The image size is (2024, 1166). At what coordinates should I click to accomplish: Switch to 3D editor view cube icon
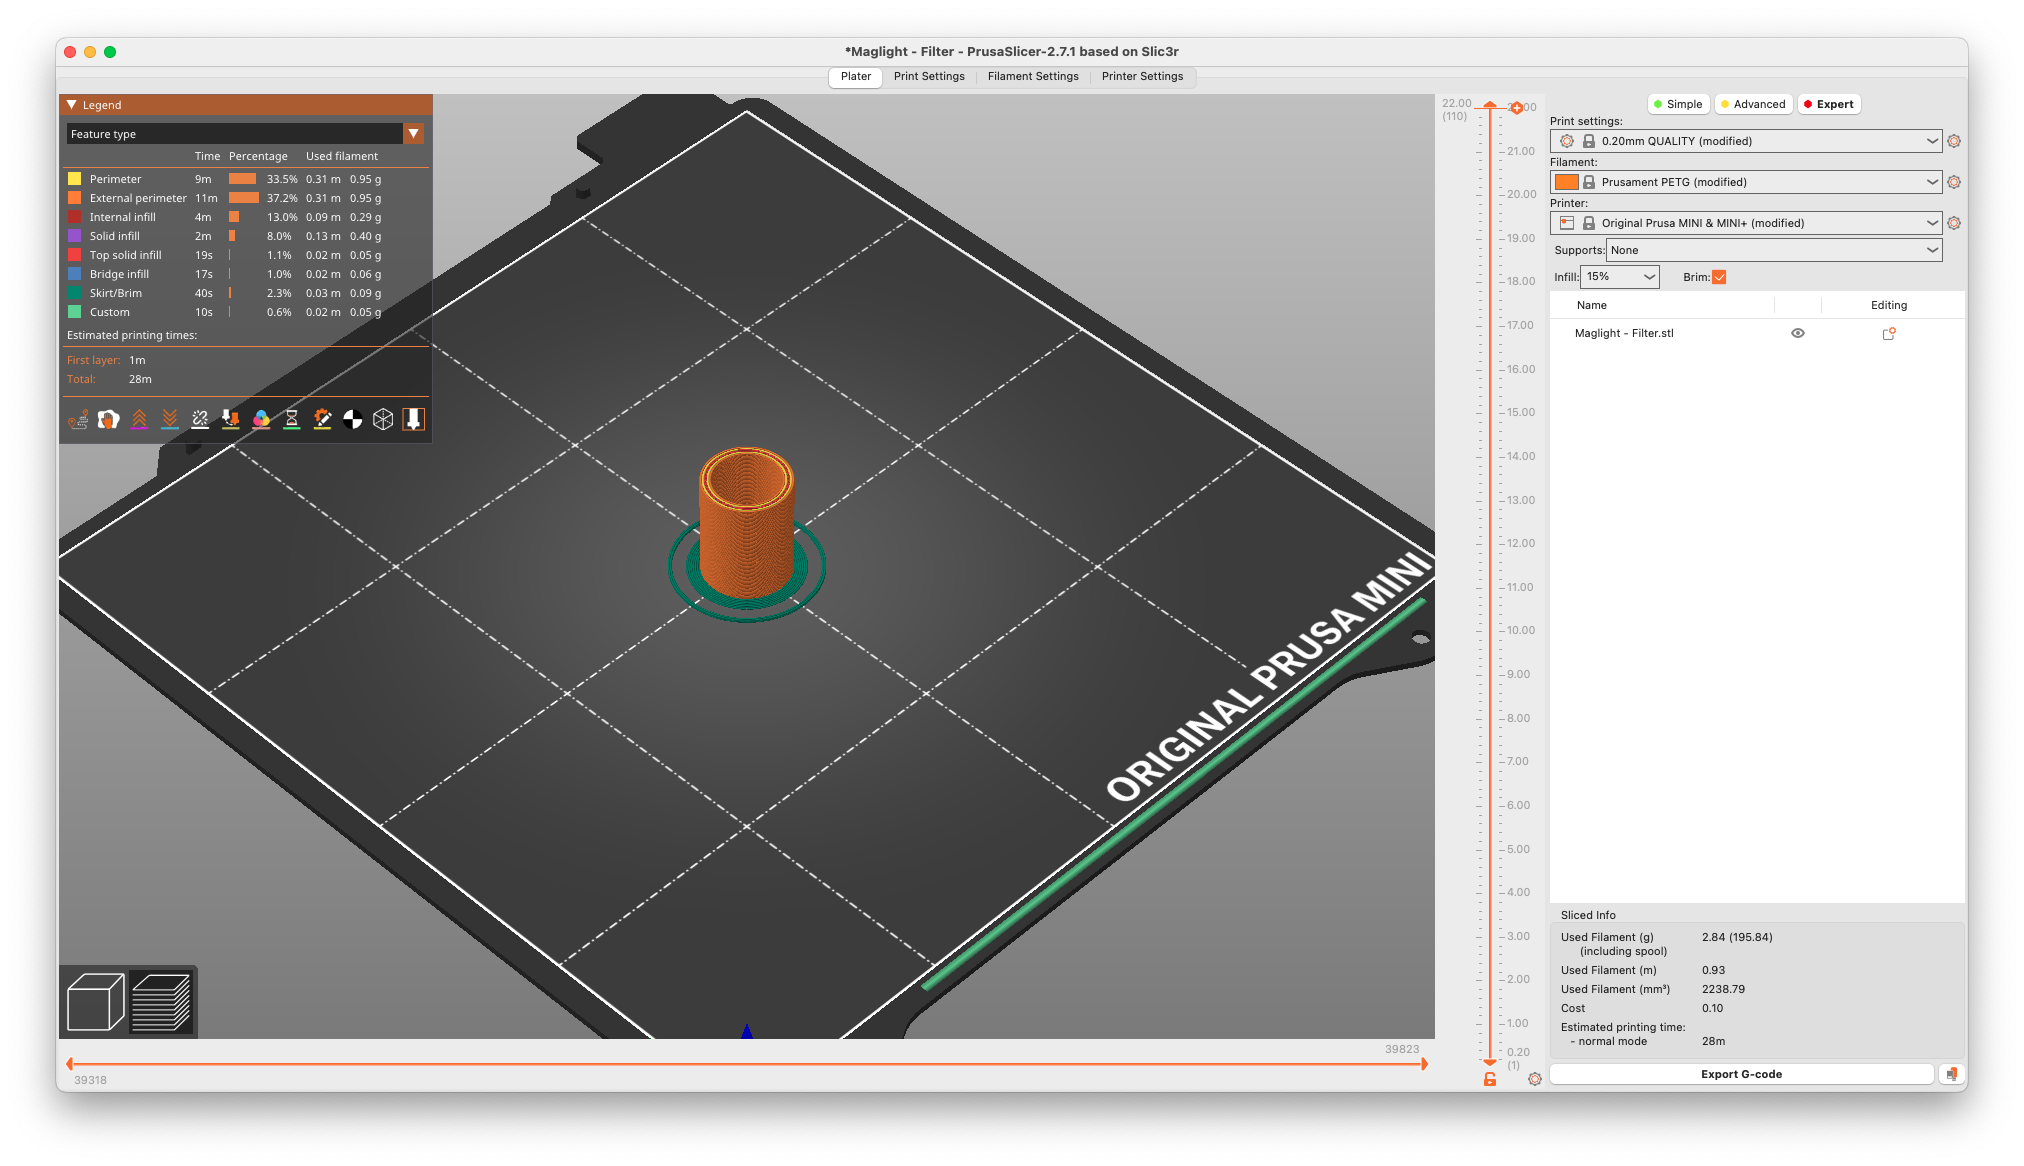95,1001
